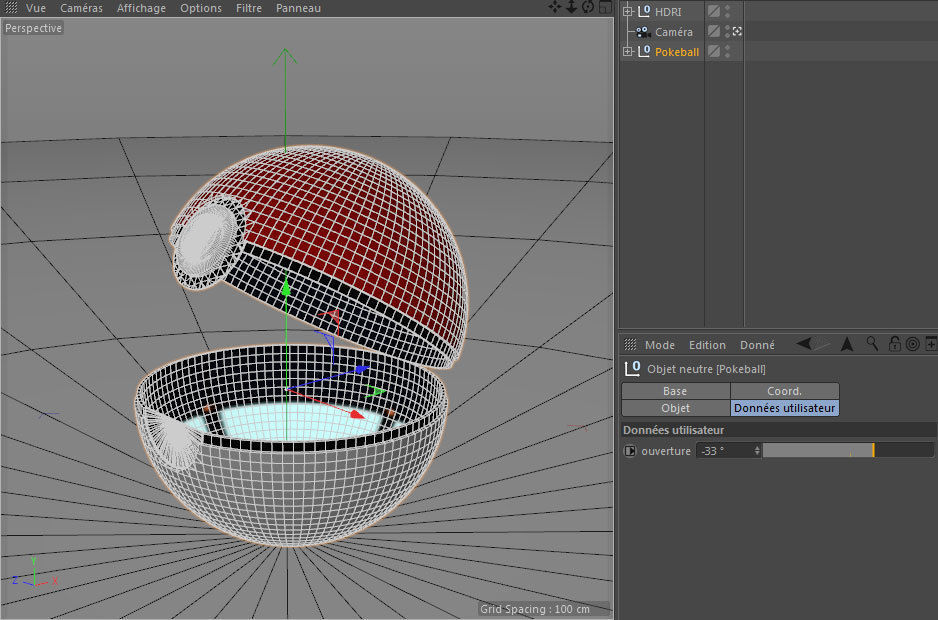Click the new attribute manager plus icon
938x620 pixels.
(x=931, y=344)
